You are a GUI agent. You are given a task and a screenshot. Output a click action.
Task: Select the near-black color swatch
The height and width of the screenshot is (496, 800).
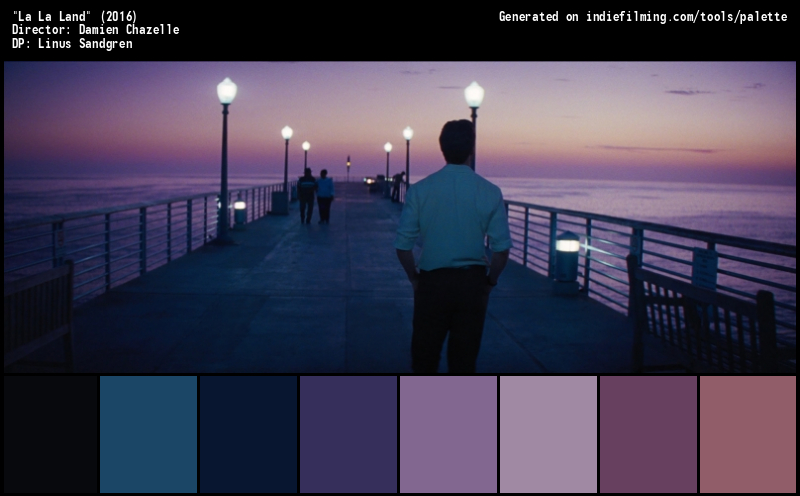pos(51,434)
